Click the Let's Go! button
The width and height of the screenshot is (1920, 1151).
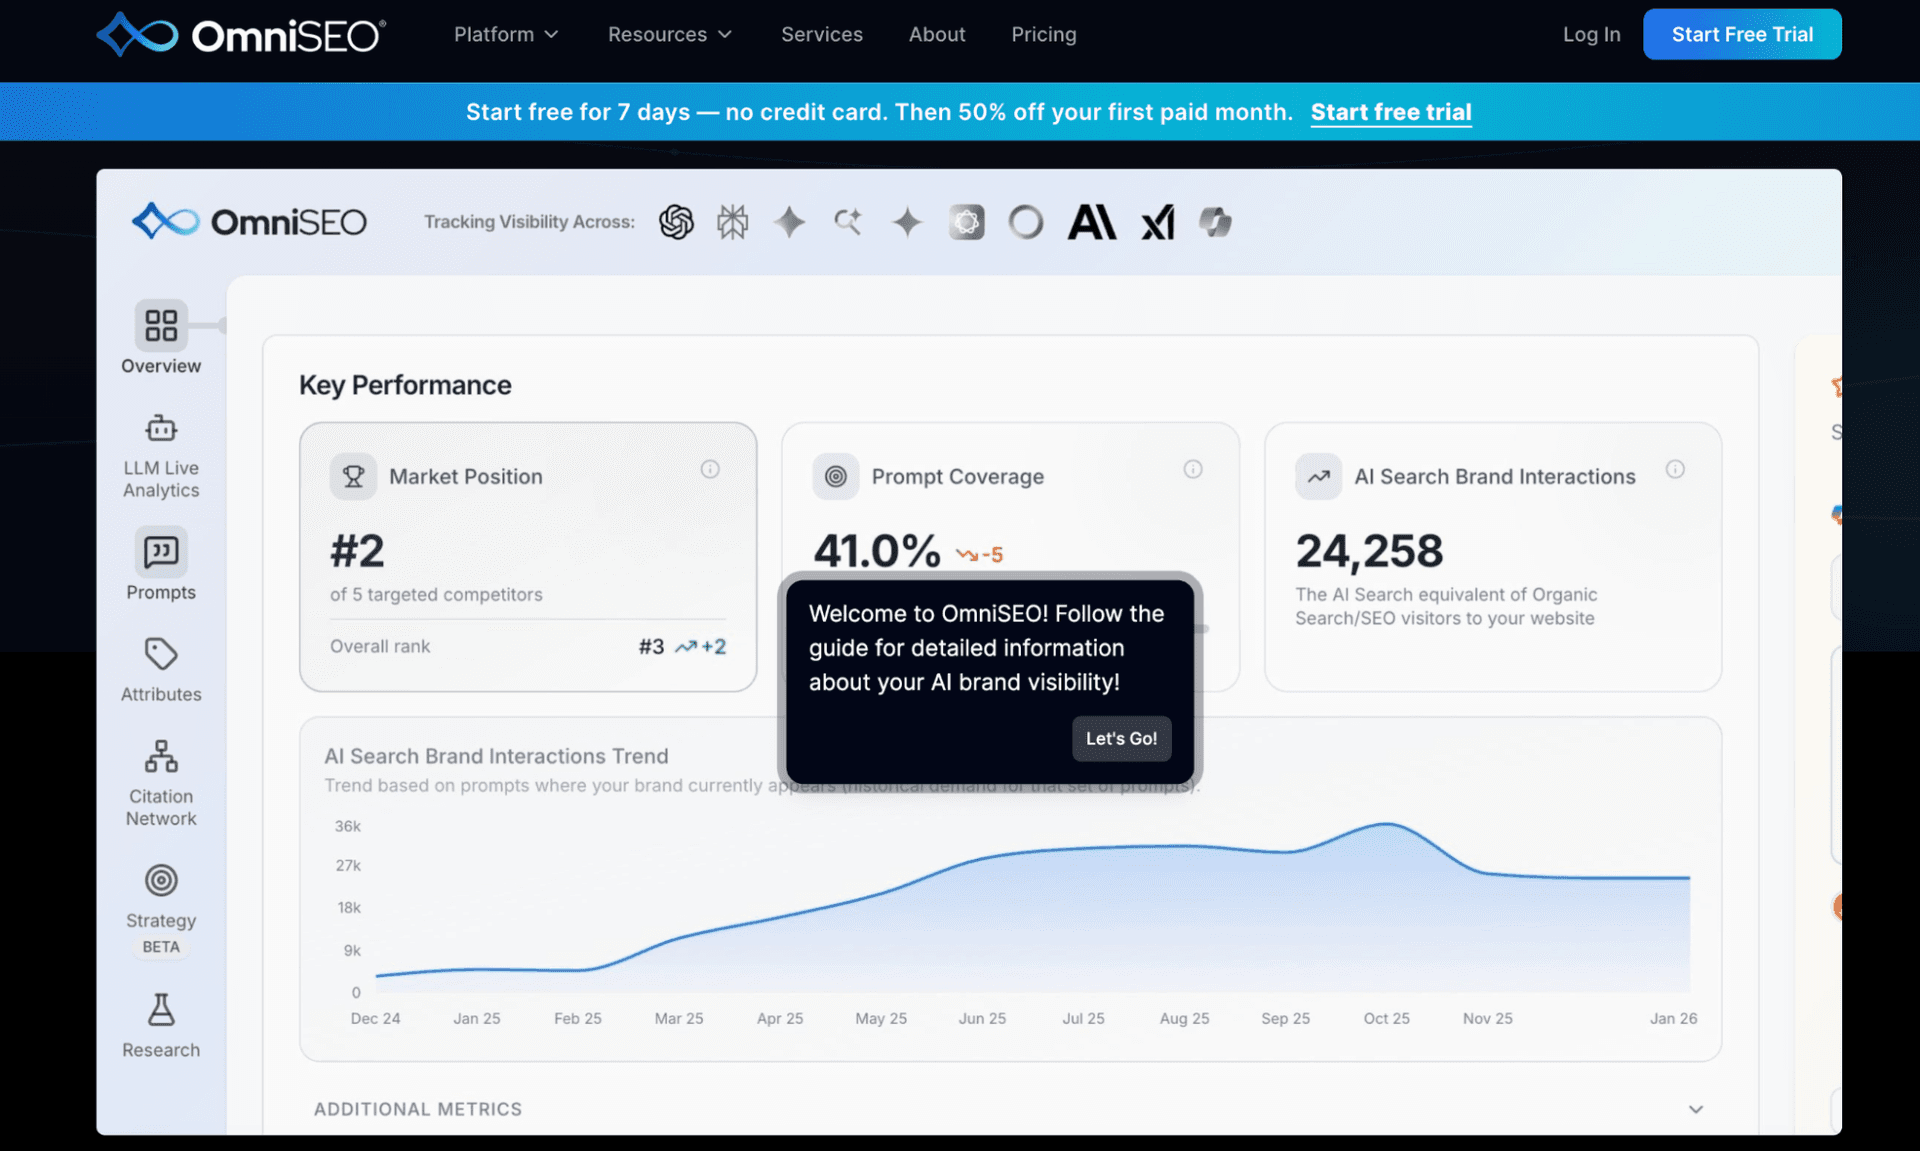[x=1121, y=738]
